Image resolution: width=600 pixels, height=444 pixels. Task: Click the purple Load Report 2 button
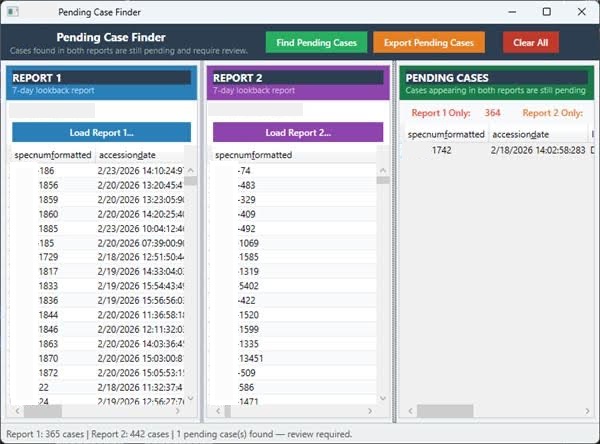pos(298,132)
